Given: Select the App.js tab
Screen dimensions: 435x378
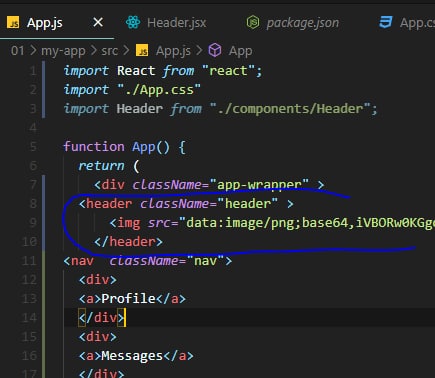Looking at the screenshot, I should click(x=44, y=23).
